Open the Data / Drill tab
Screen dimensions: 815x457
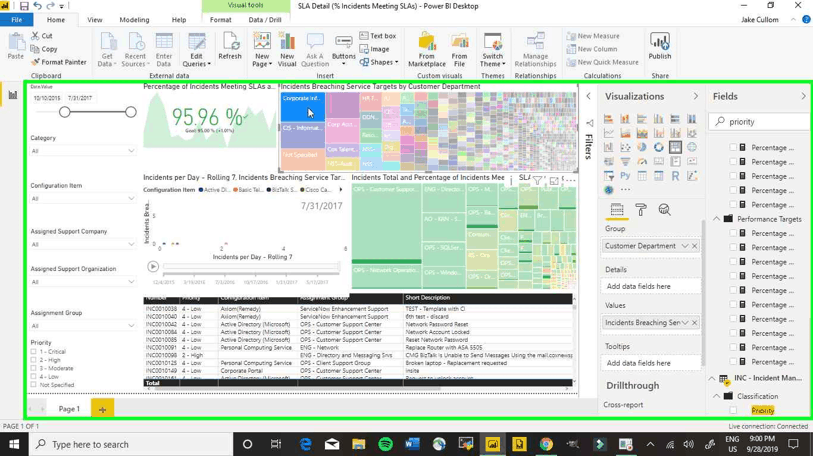[265, 20]
